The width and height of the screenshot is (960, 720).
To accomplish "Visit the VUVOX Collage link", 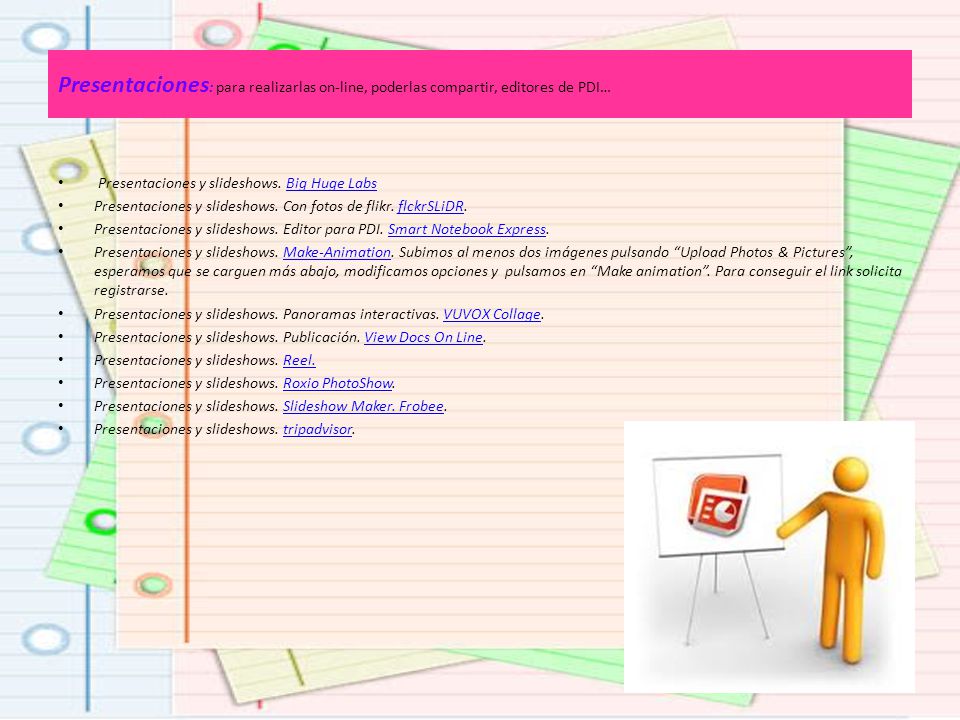I will 492,314.
